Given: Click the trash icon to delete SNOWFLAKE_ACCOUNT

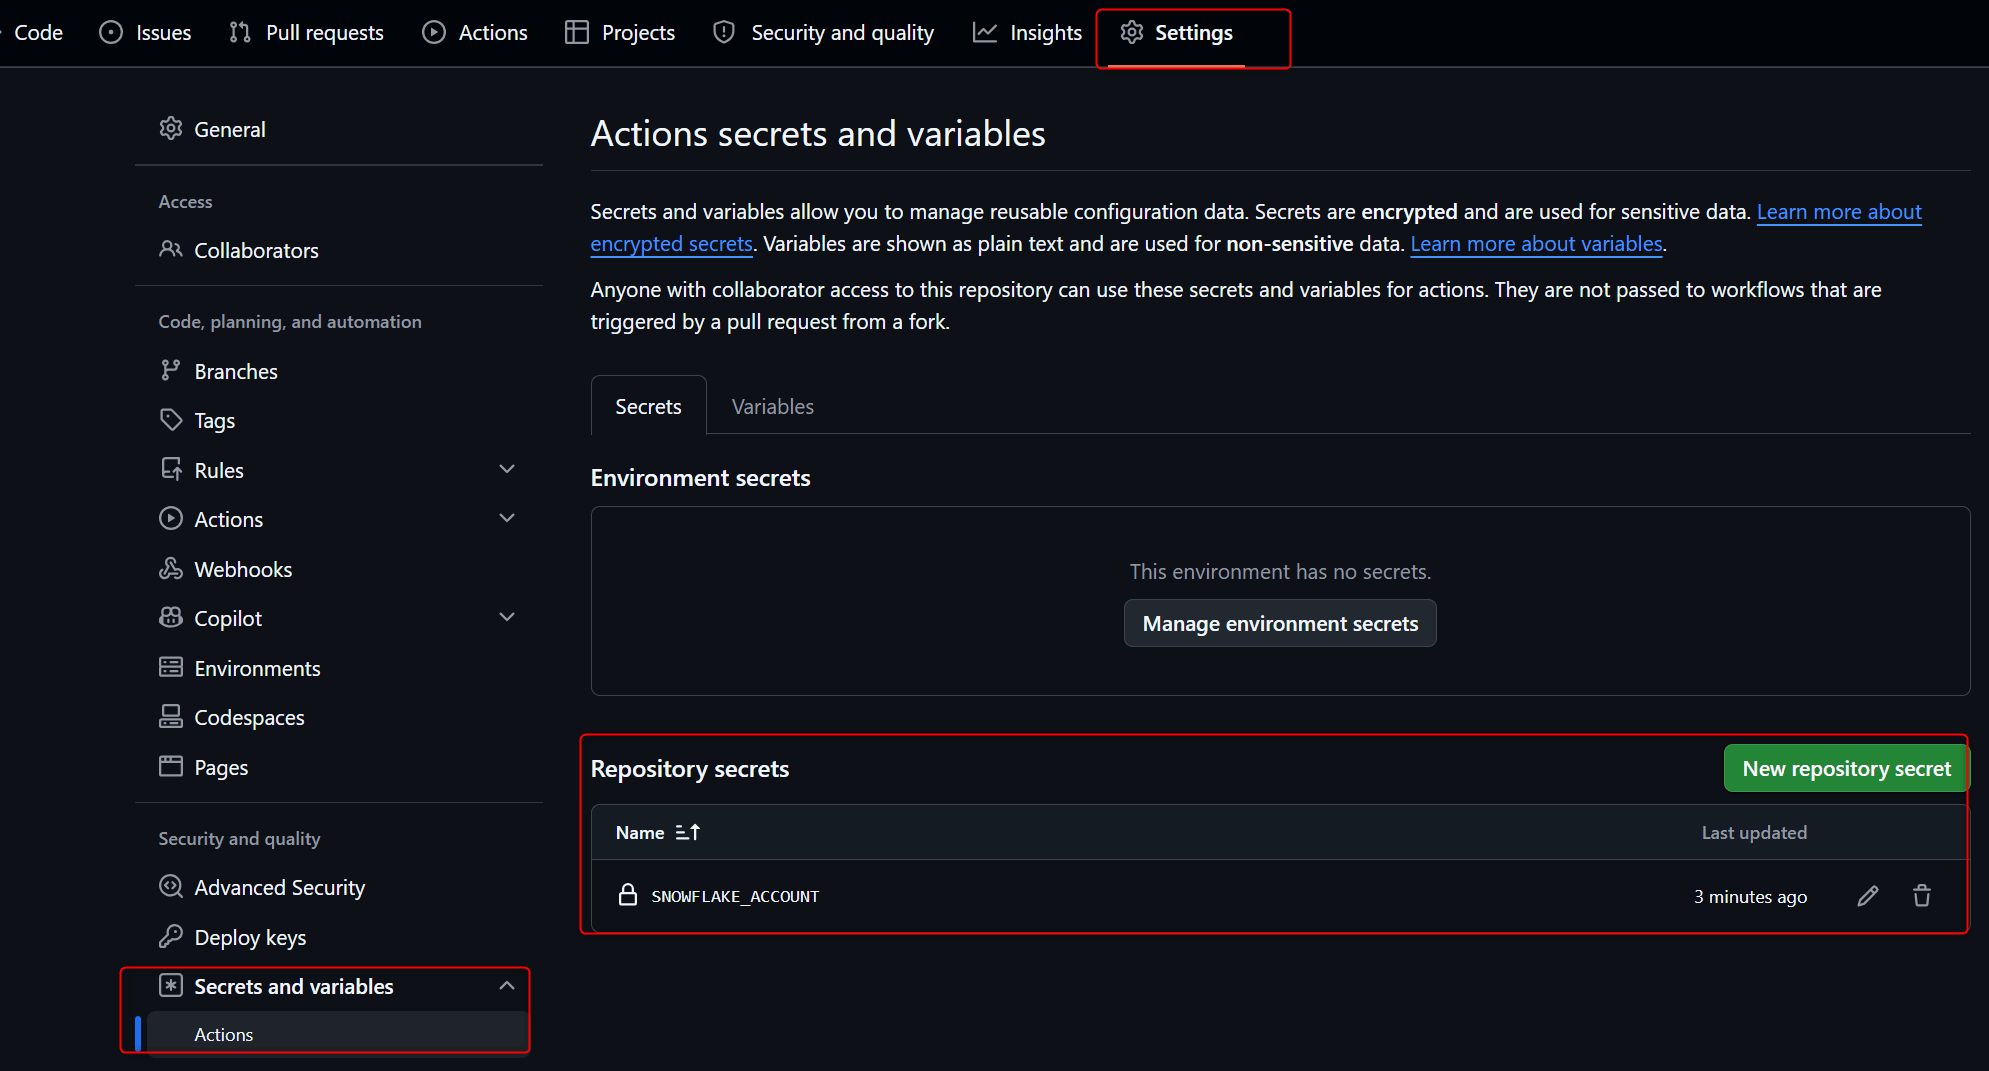Looking at the screenshot, I should click(1921, 896).
